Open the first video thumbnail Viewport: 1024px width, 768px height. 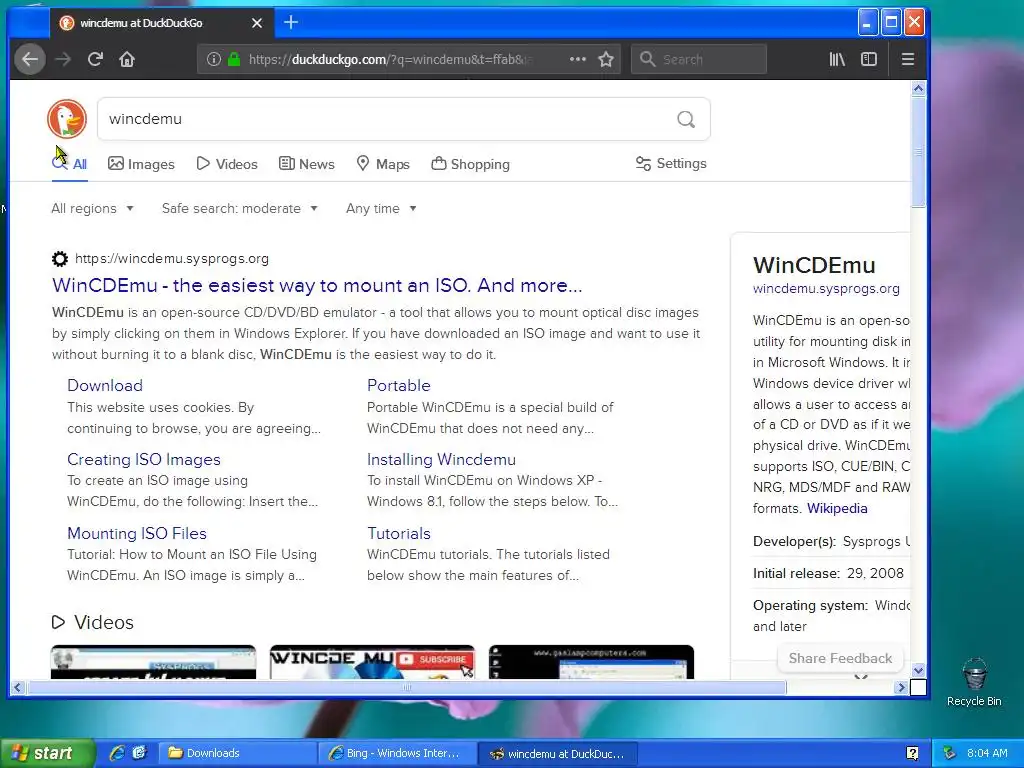[153, 662]
